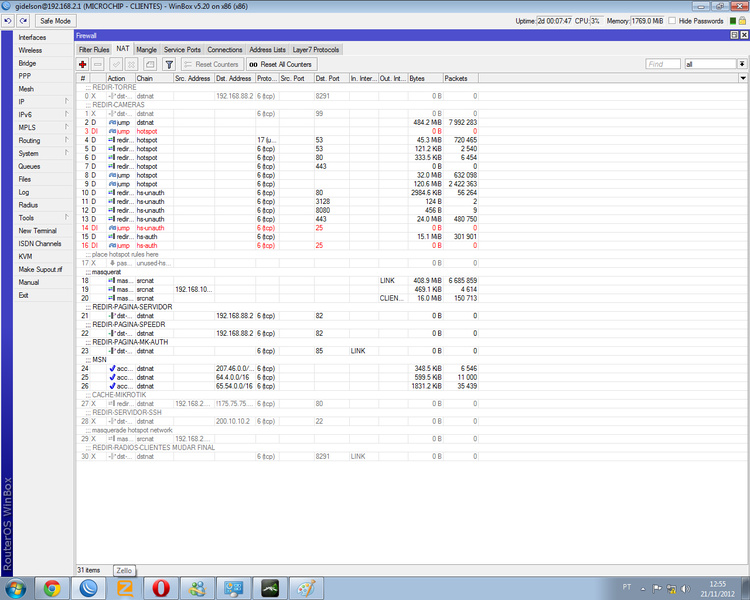The image size is (750, 600).
Task: Switch to the Connections tab
Action: 225,50
